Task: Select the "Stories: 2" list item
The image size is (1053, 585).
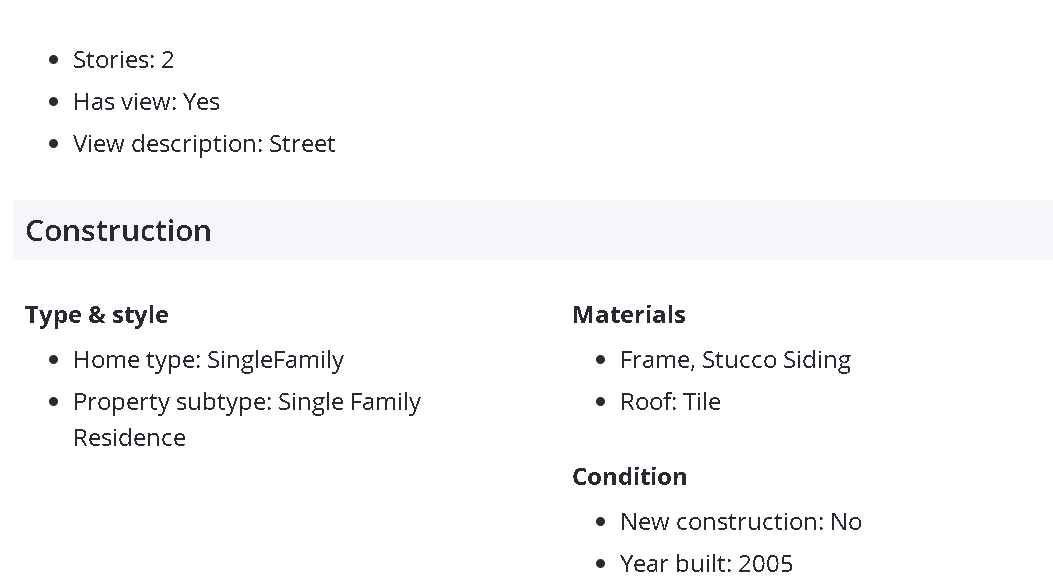Action: click(x=123, y=60)
